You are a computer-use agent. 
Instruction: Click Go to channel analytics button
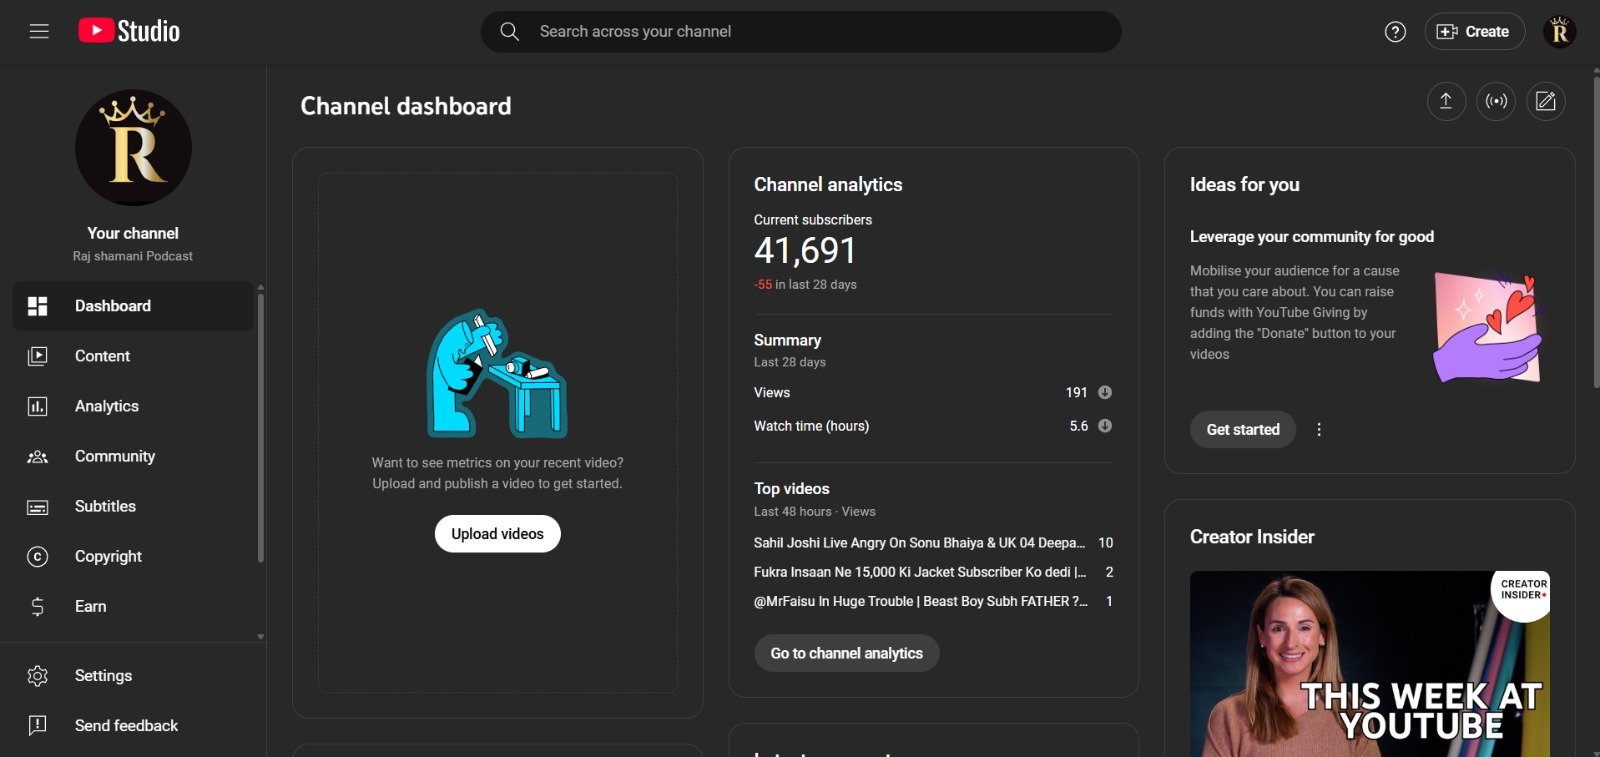[x=847, y=653]
